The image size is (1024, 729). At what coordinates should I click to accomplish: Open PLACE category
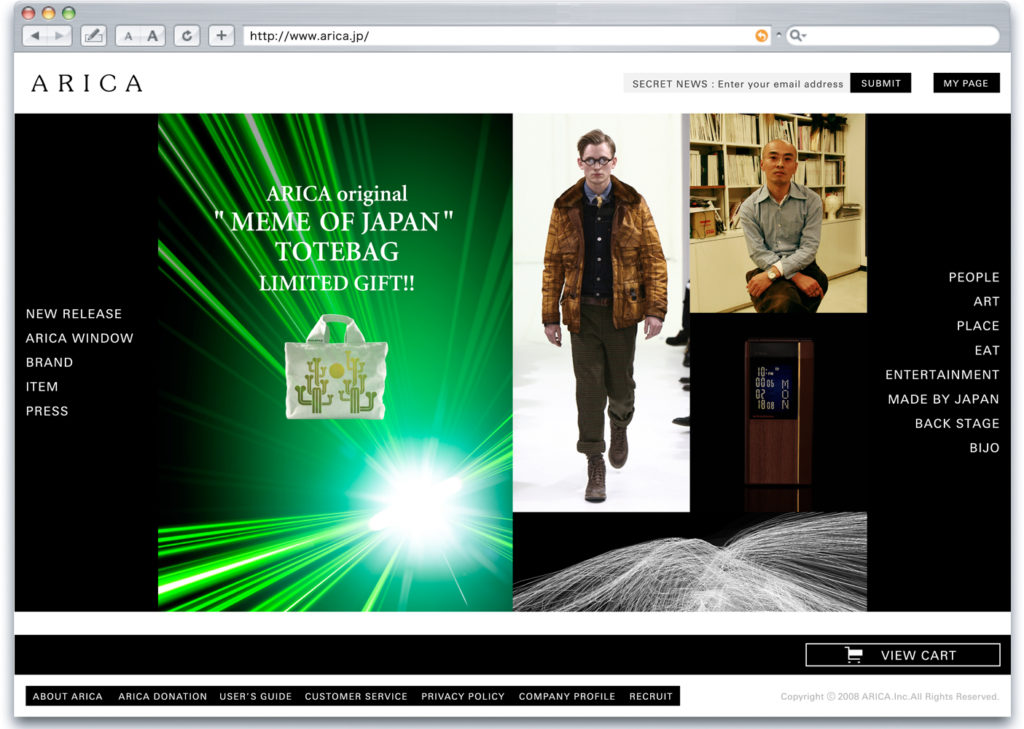(978, 325)
